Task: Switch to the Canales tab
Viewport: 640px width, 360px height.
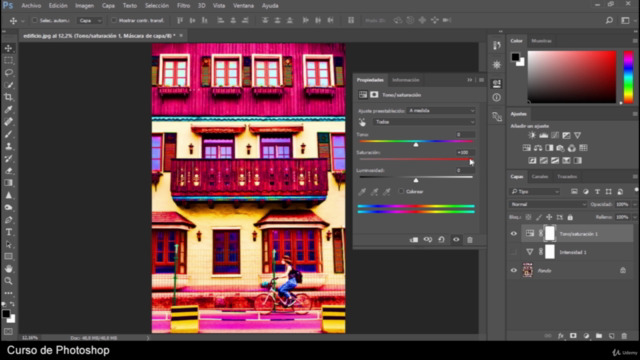Action: point(540,176)
